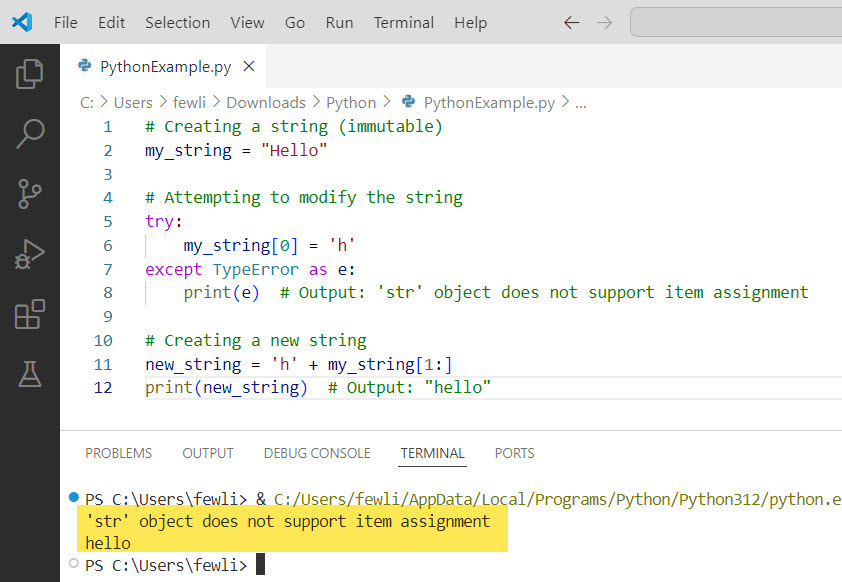Open the Source Control view
This screenshot has width=842, height=582.
[30, 193]
